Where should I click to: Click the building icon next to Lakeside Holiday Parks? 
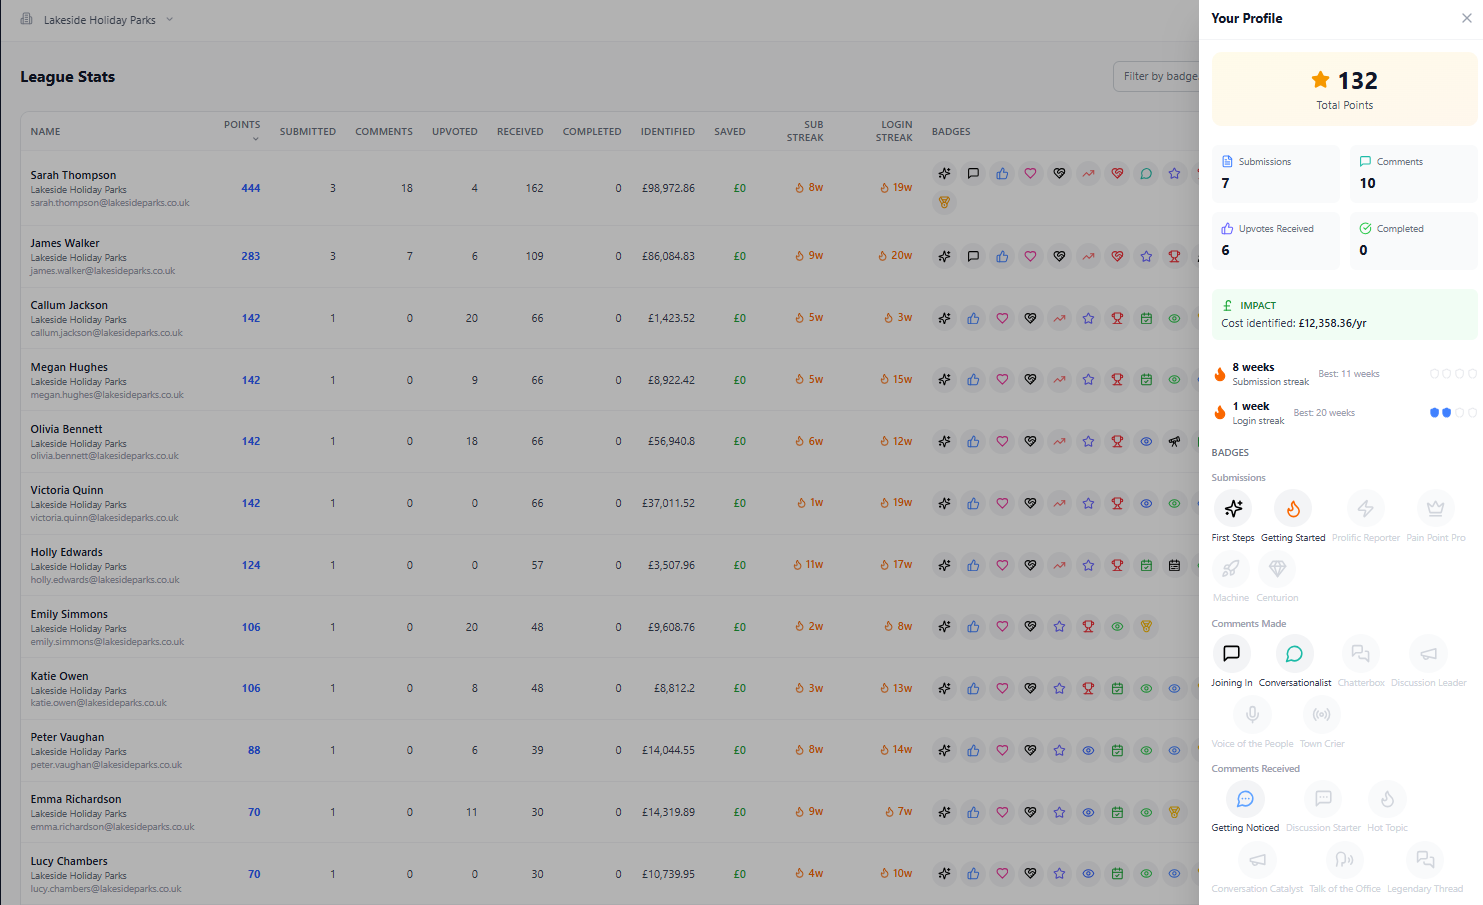[25, 18]
